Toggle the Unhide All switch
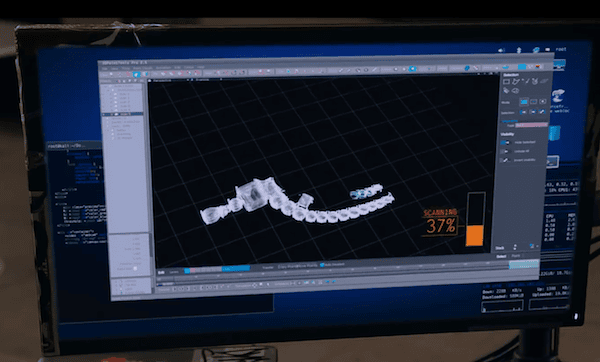 coord(505,151)
